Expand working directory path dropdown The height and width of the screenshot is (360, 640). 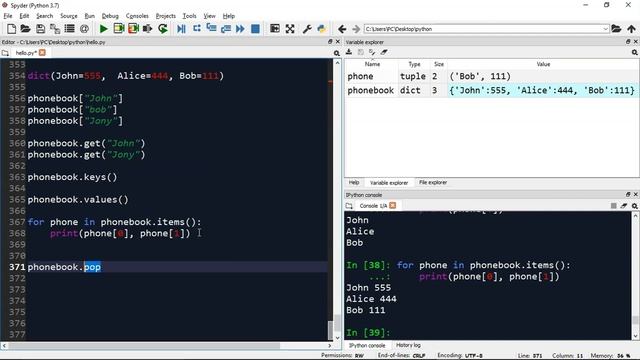coord(605,29)
